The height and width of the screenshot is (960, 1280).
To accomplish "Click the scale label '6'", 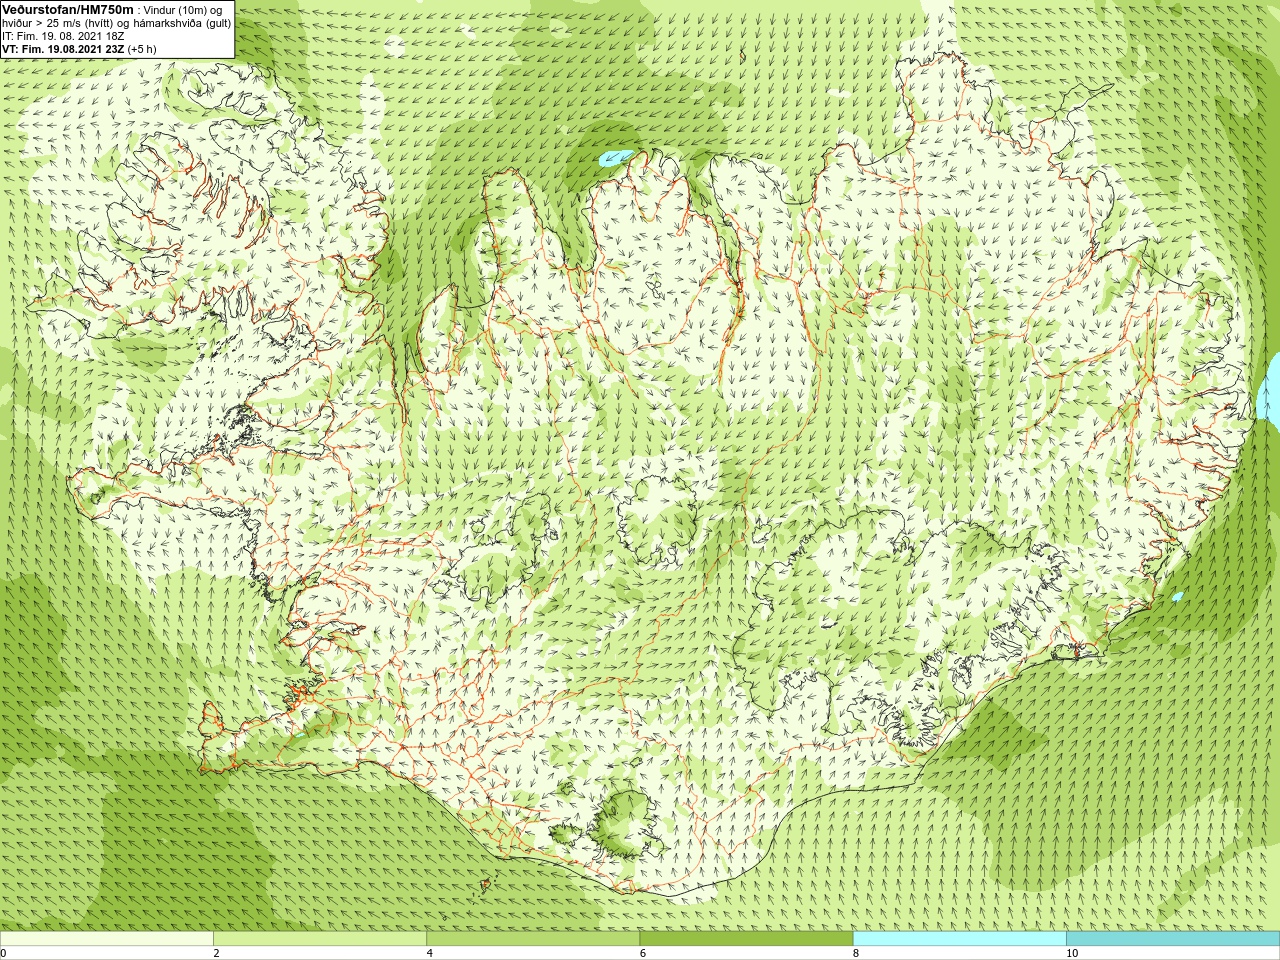I will pos(642,953).
